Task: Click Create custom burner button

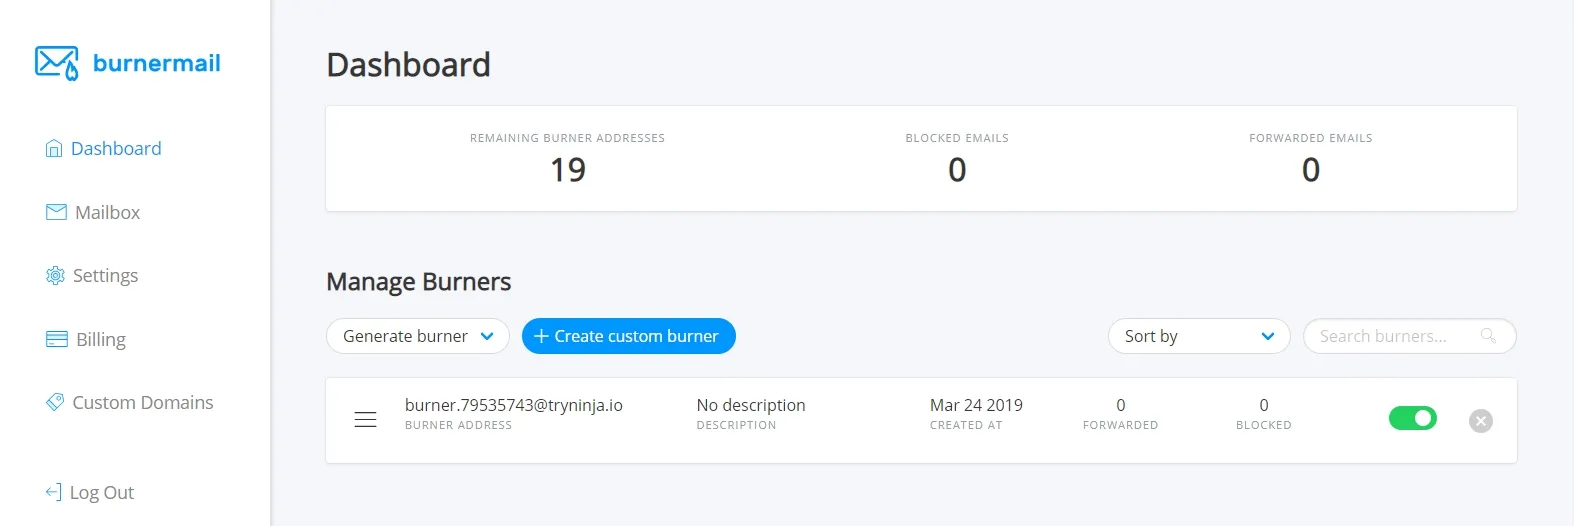Action: click(x=629, y=336)
